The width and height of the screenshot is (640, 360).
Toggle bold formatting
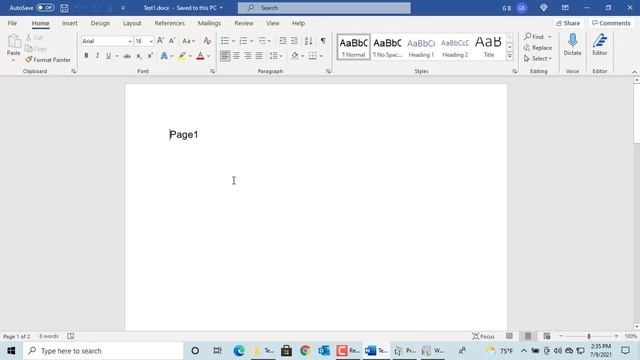(86, 56)
